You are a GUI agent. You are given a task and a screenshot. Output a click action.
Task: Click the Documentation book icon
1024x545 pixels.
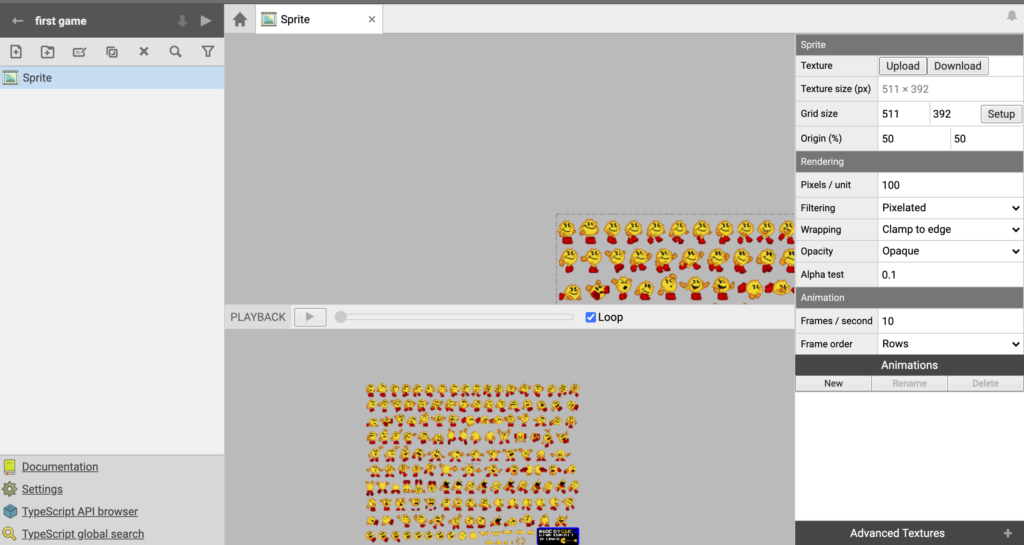[9, 466]
